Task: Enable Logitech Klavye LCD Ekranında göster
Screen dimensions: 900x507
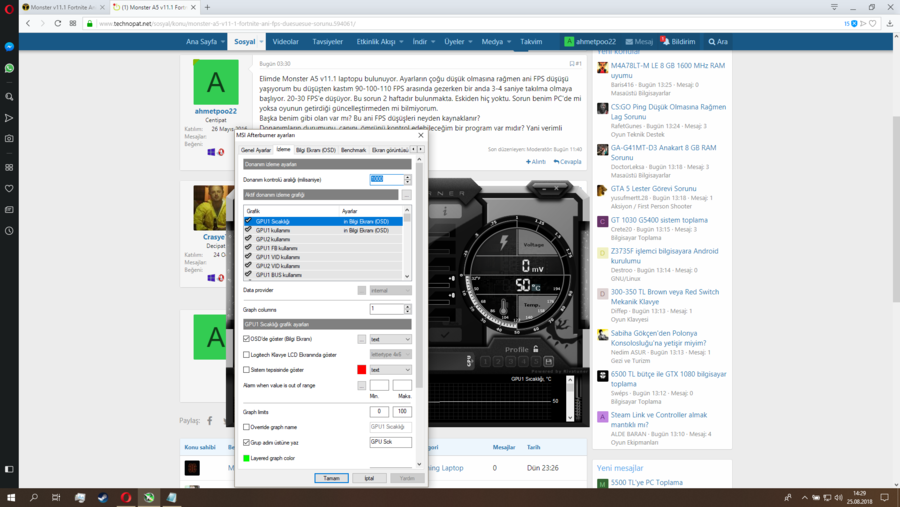Action: click(x=246, y=355)
